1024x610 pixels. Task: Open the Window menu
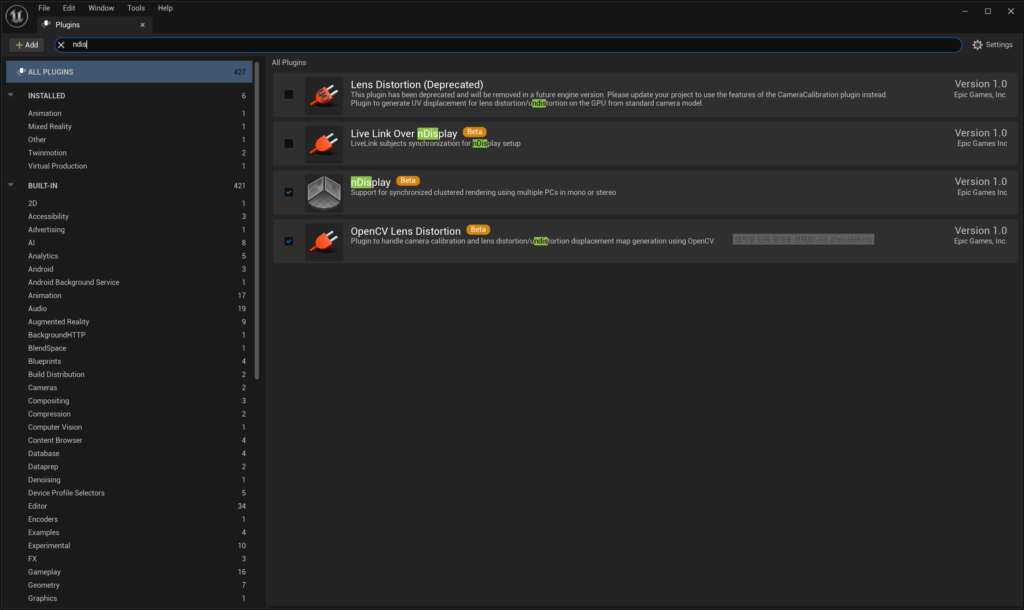101,8
